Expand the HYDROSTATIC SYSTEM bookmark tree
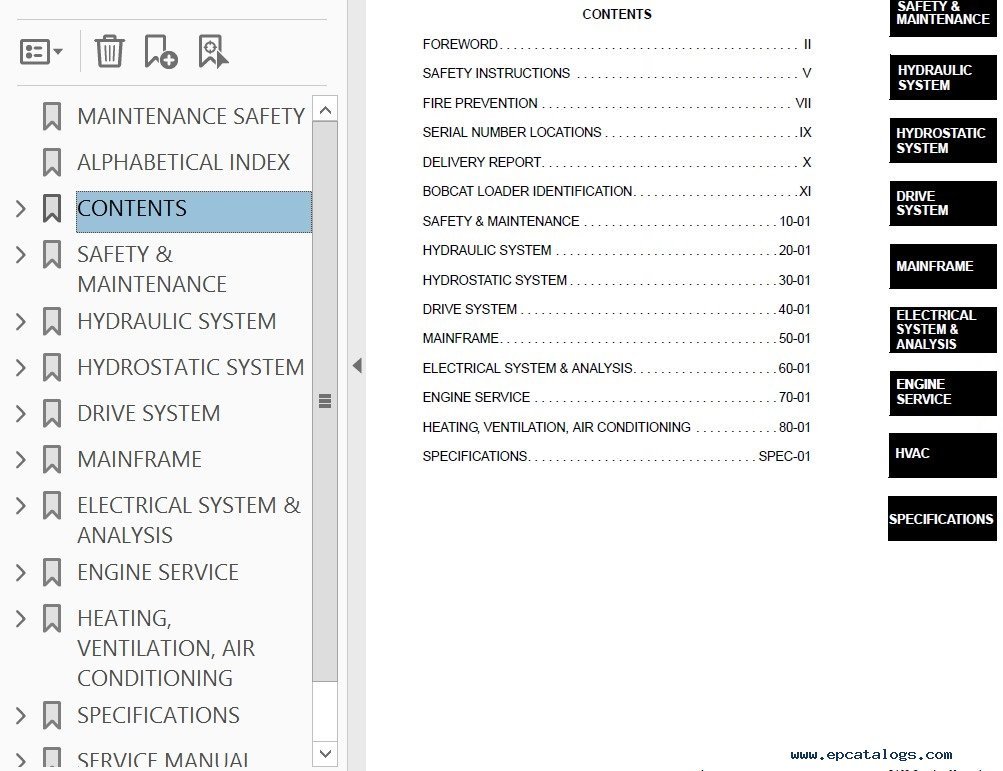This screenshot has width=1003, height=771. 20,368
